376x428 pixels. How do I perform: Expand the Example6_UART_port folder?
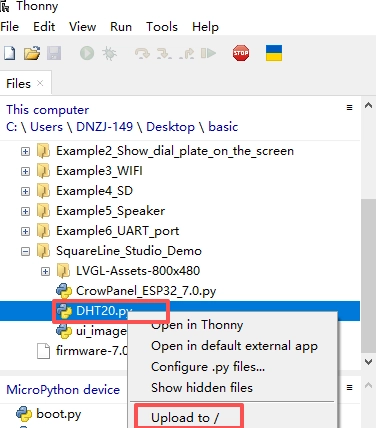[25, 232]
